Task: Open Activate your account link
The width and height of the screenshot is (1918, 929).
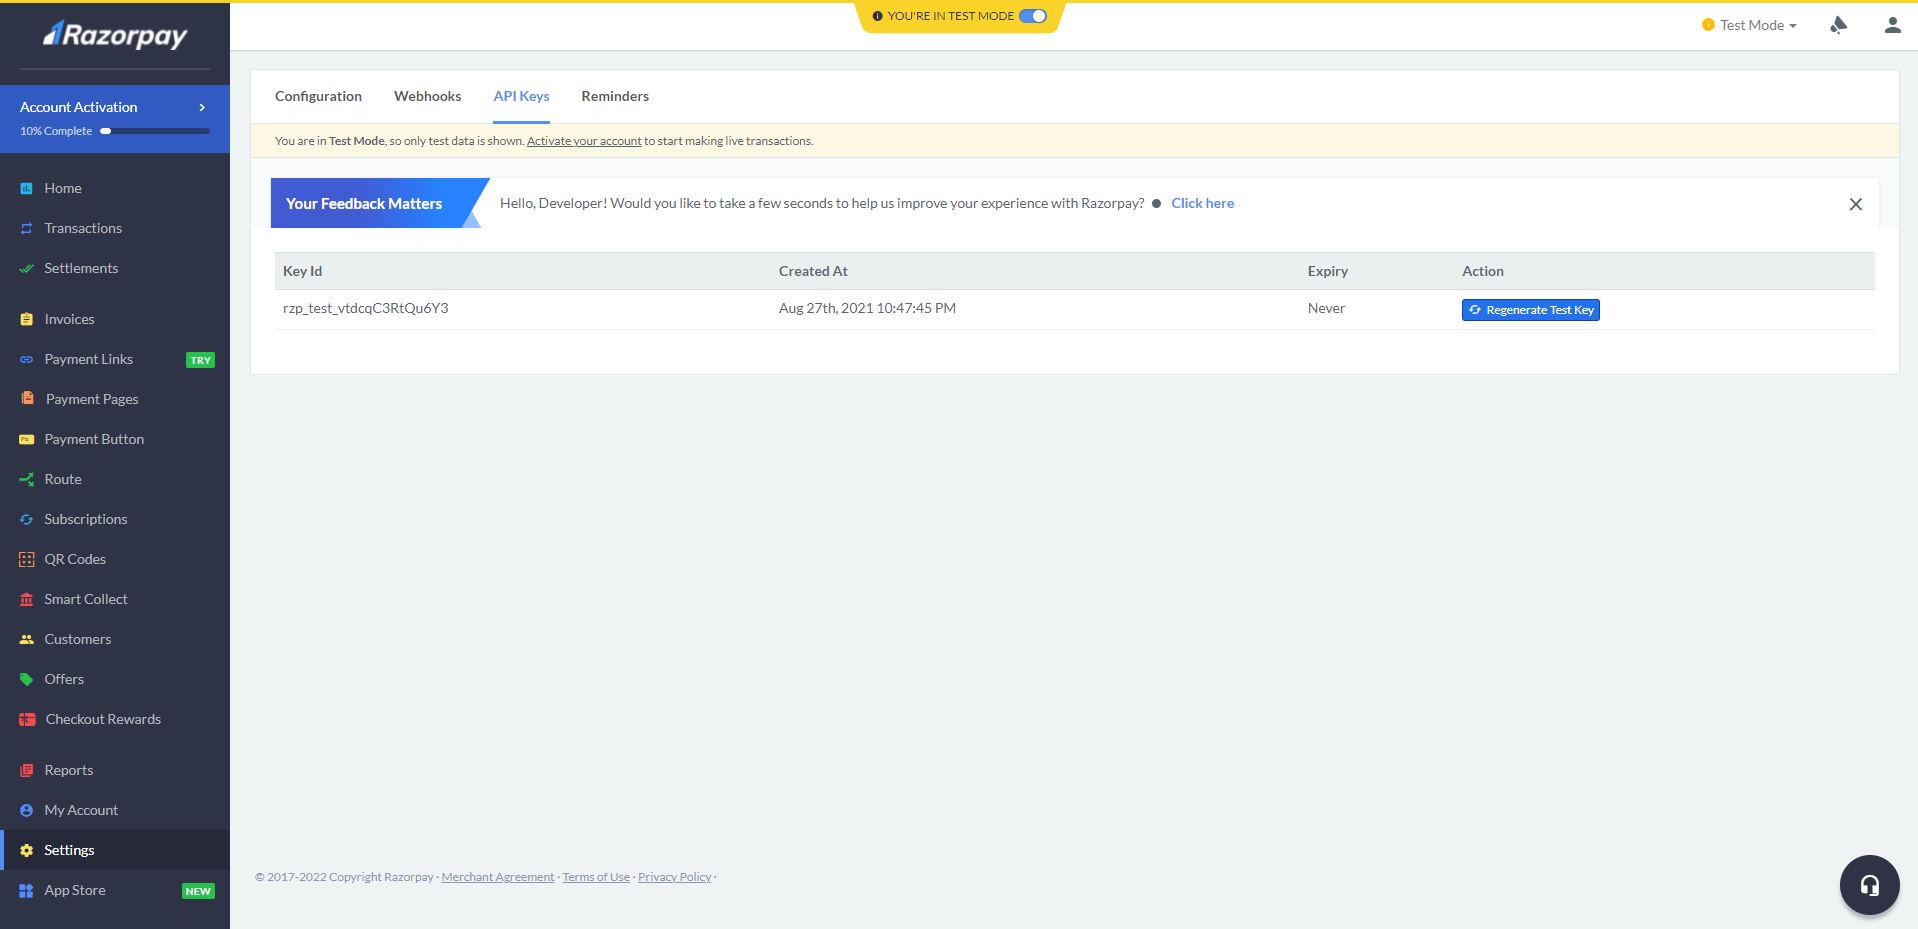Action: (x=584, y=141)
